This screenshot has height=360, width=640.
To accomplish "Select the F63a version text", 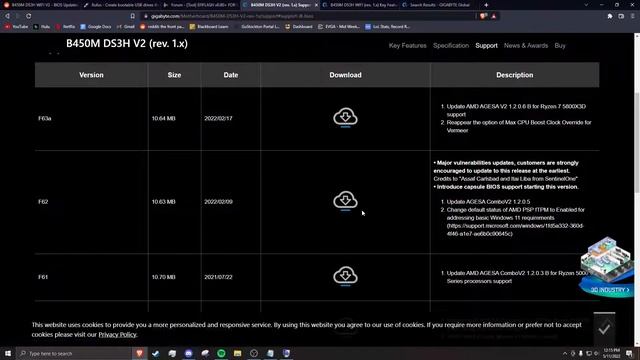I will (x=44, y=118).
